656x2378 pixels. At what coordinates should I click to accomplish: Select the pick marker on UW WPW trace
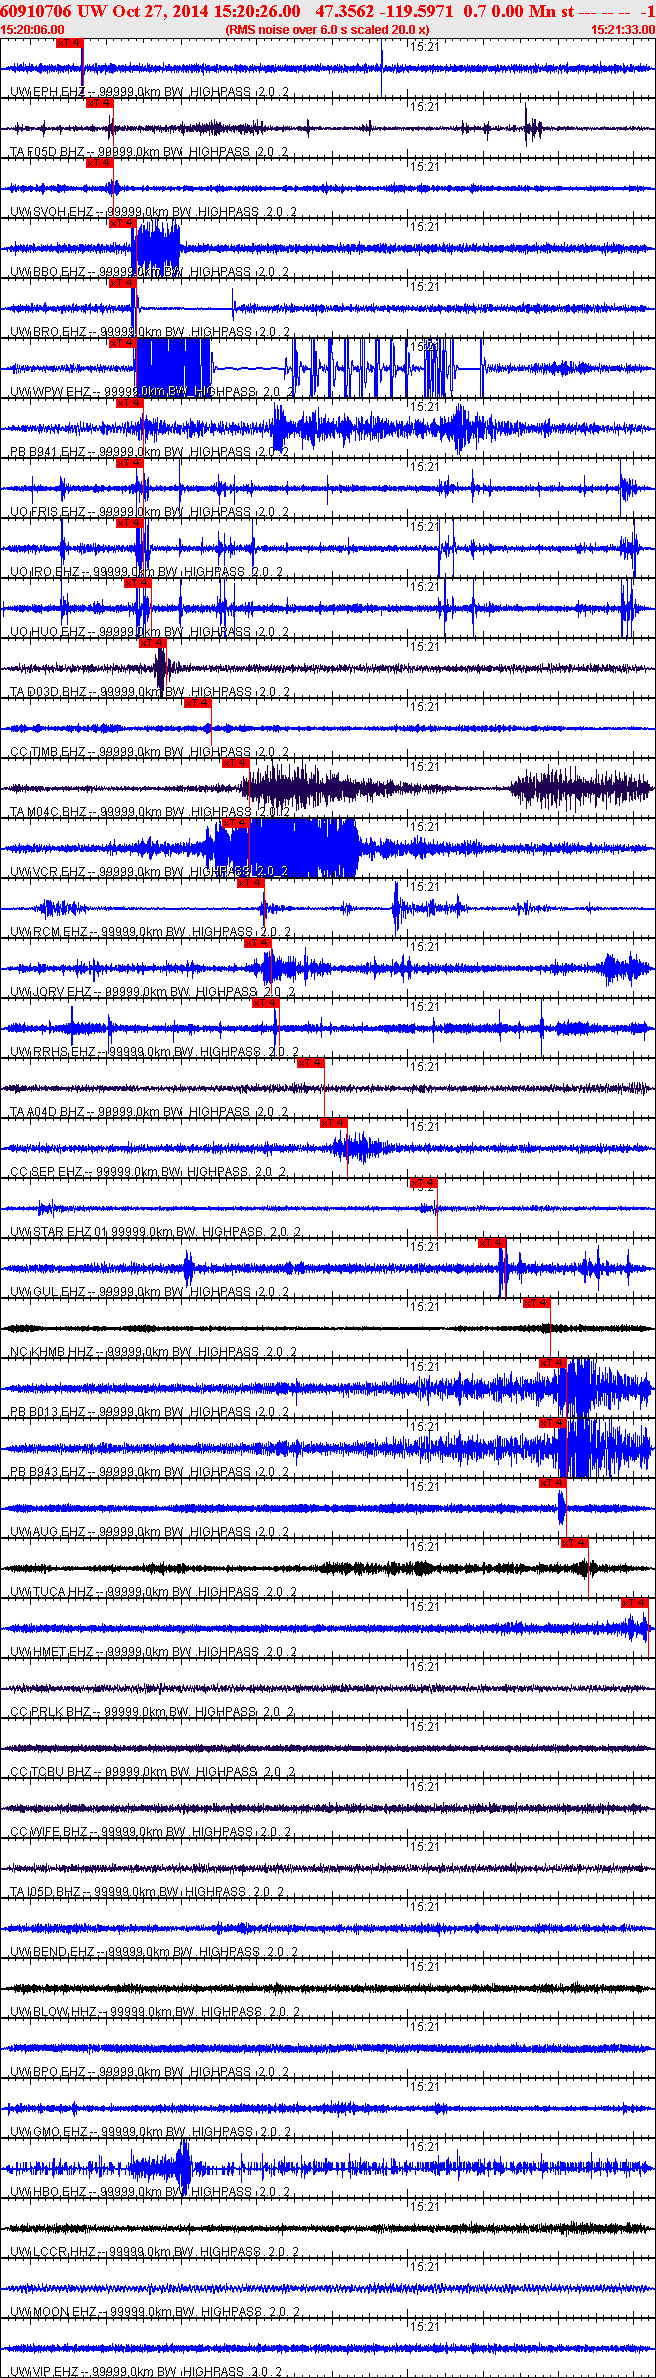[122, 343]
